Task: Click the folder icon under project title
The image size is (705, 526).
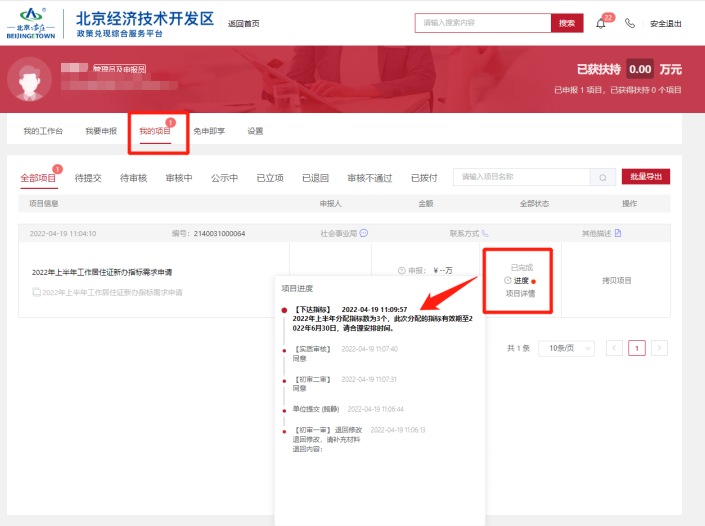Action: point(36,292)
